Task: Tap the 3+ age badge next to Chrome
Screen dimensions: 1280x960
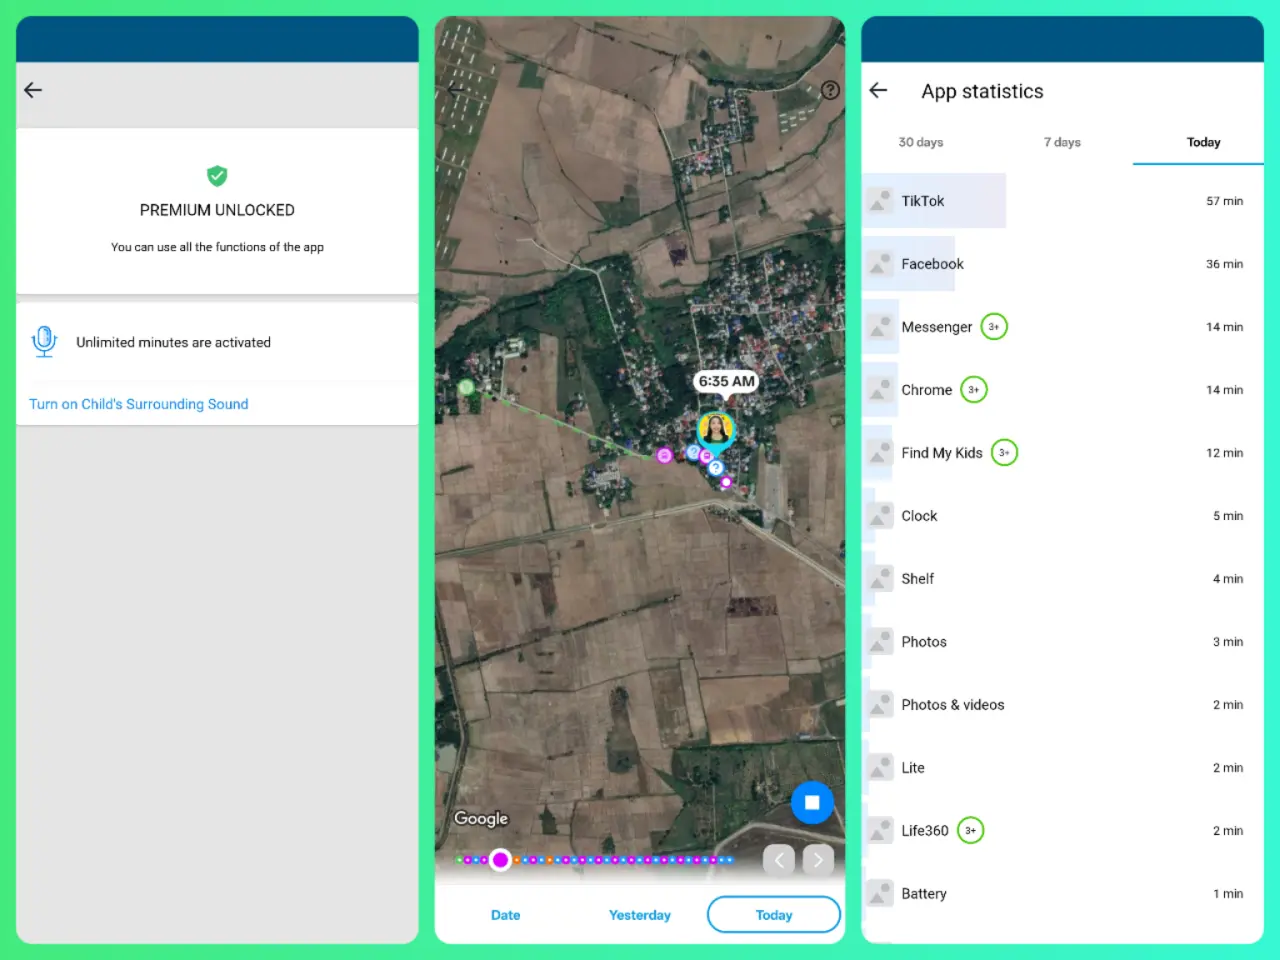Action: click(x=974, y=390)
